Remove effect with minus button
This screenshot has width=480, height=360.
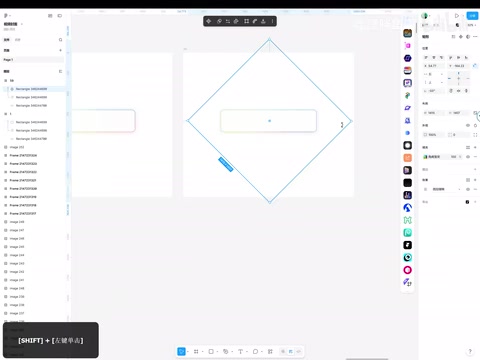click(475, 189)
